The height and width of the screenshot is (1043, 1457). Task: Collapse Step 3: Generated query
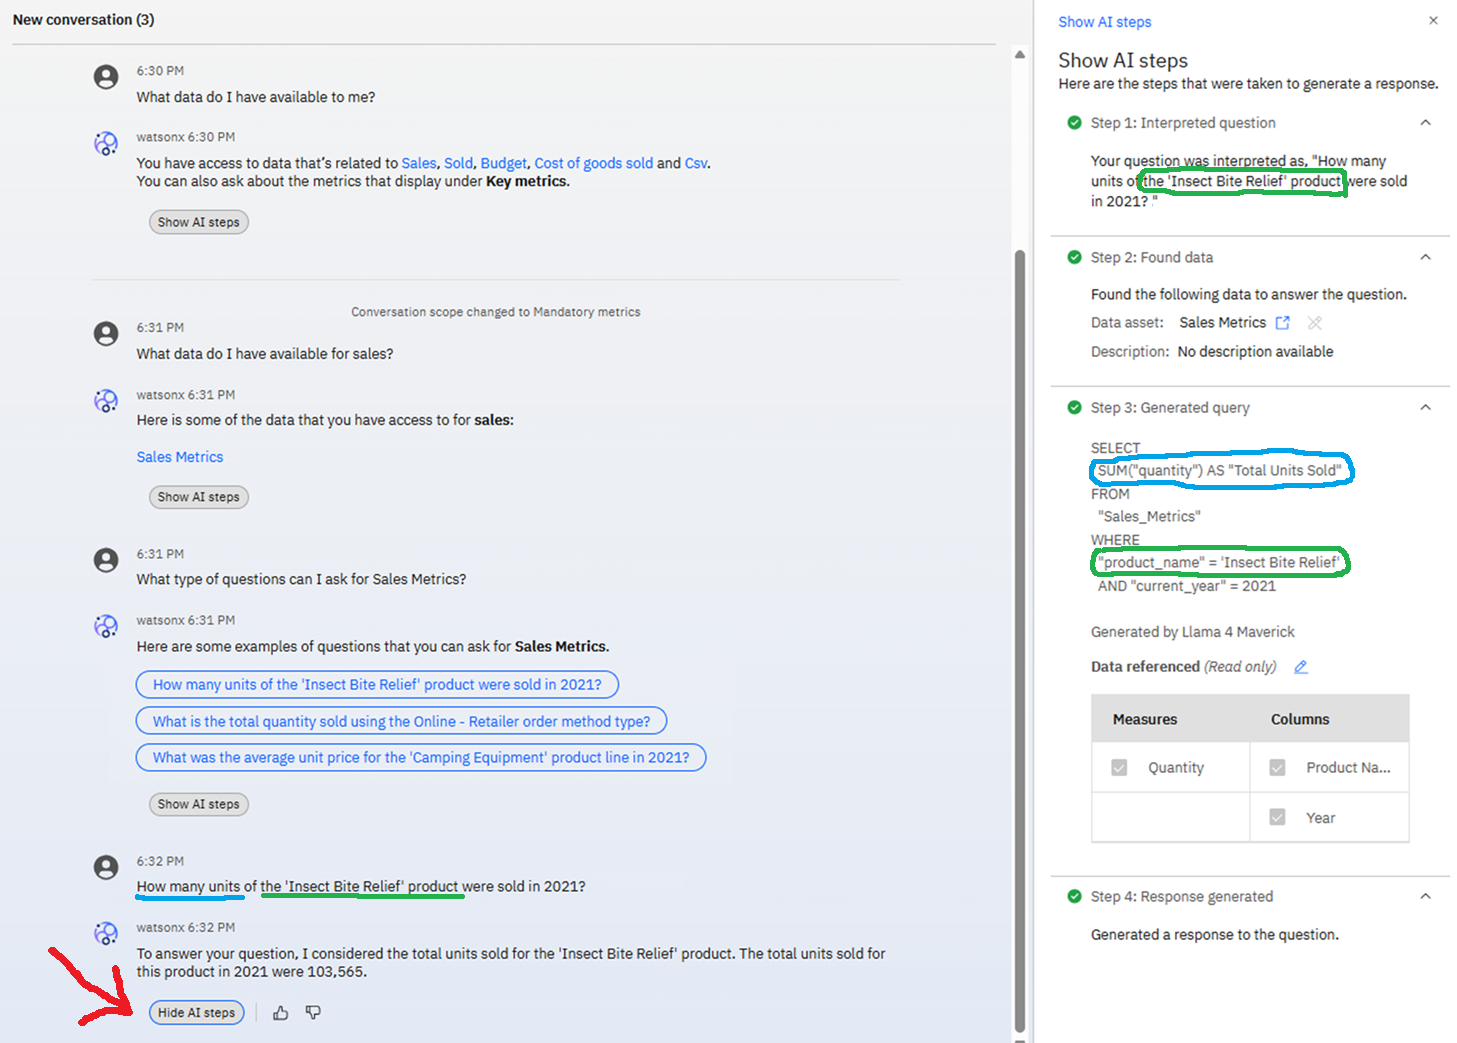tap(1425, 407)
